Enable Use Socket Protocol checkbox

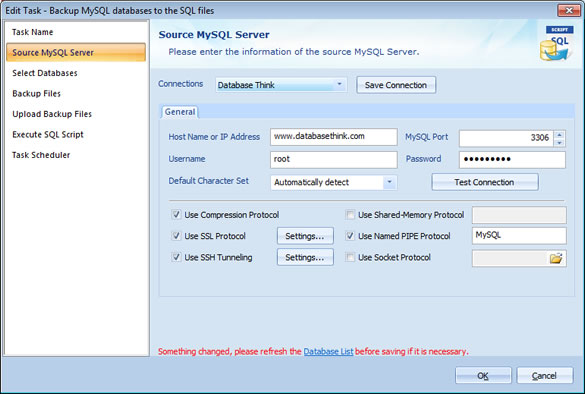350,257
